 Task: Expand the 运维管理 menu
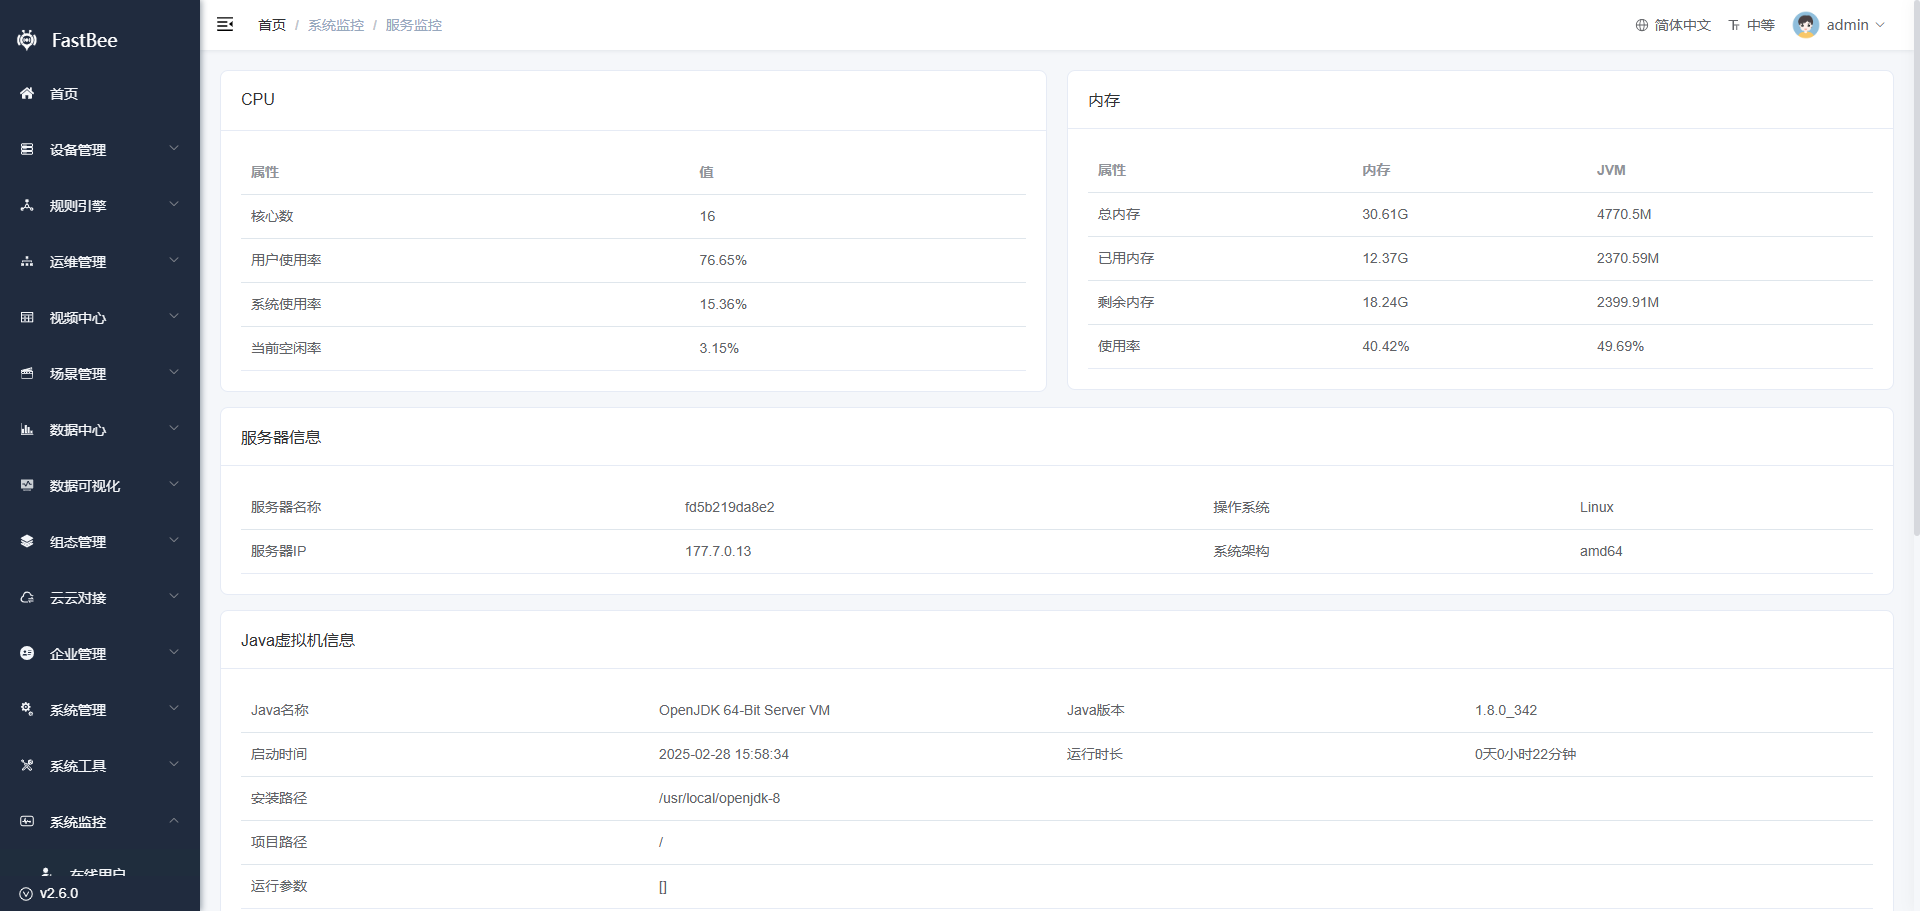[x=100, y=261]
